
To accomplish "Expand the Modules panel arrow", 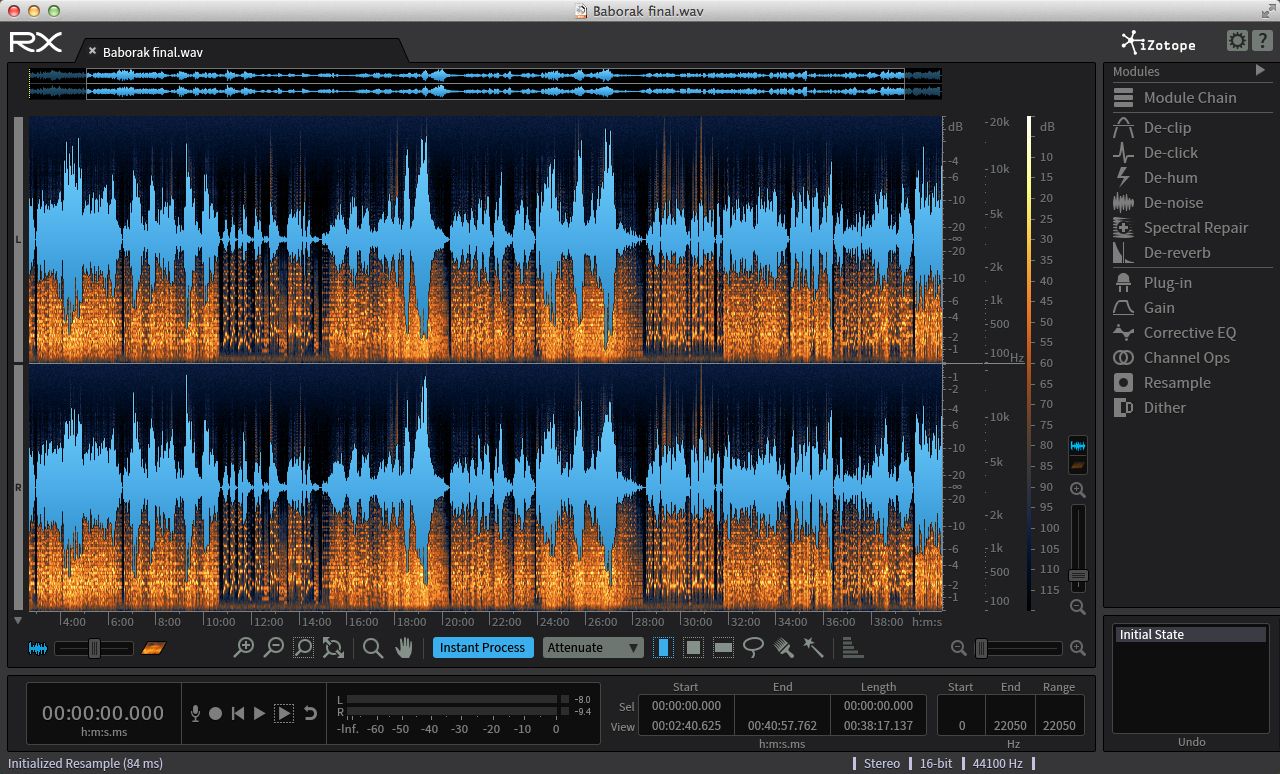I will [x=1260, y=71].
